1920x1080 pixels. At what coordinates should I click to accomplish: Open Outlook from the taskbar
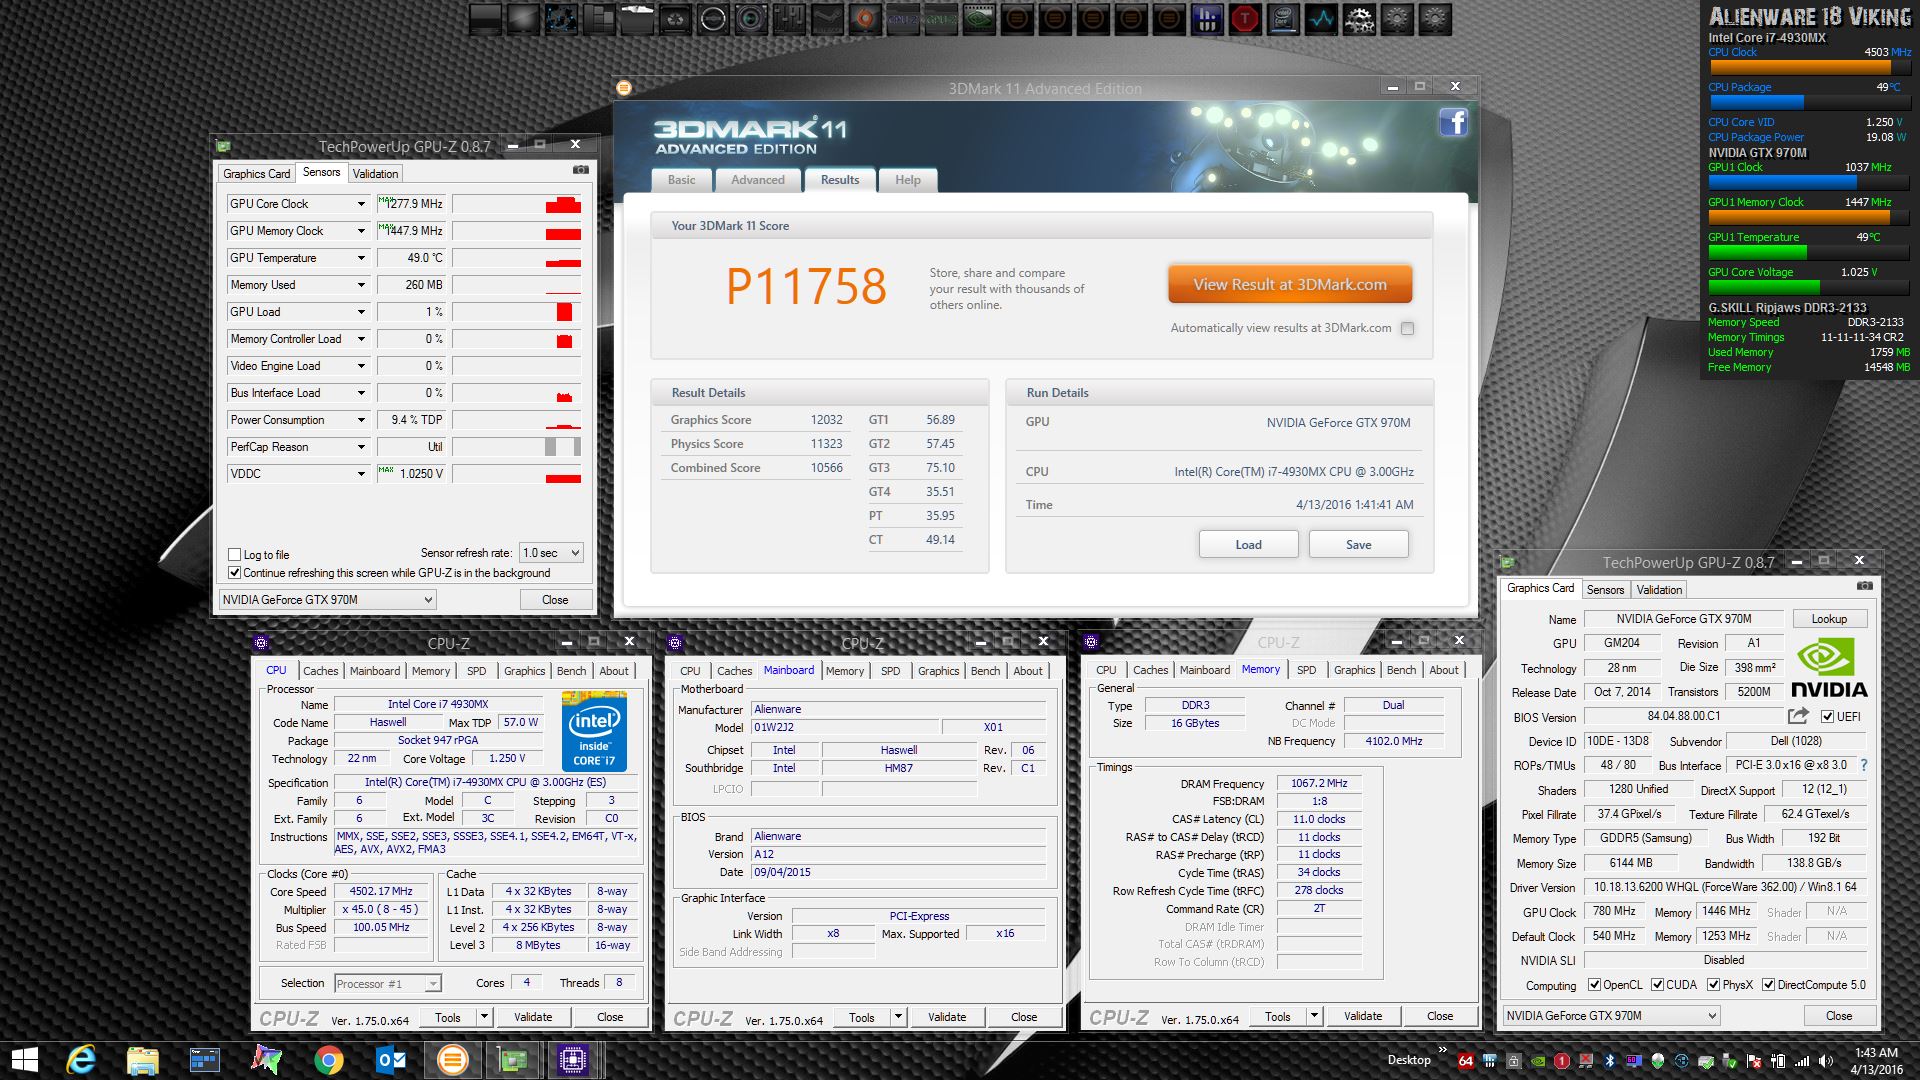coord(390,1060)
